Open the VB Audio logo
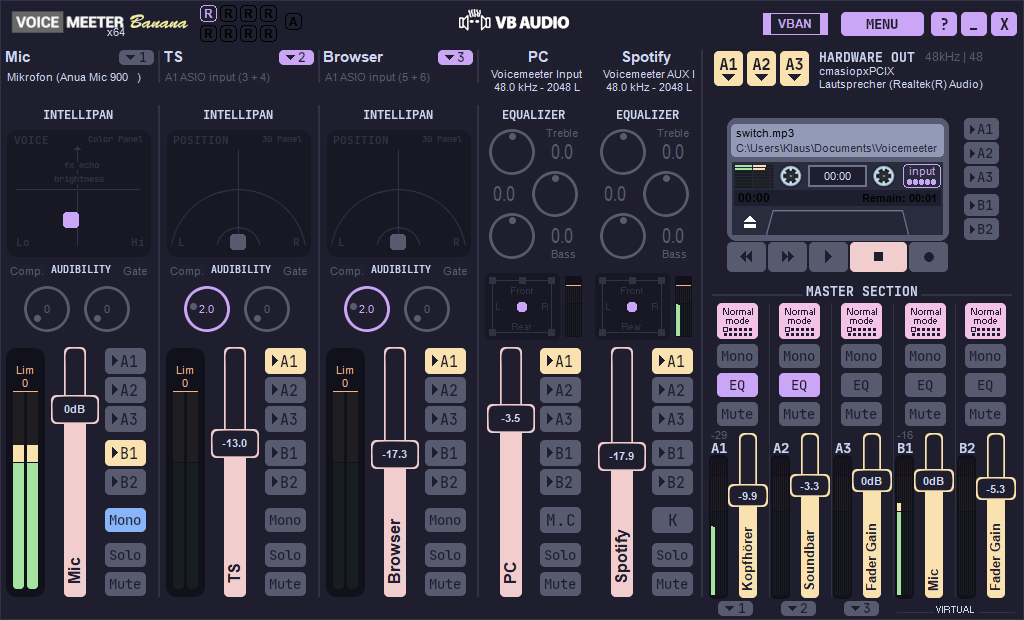This screenshot has width=1024, height=620. pyautogui.click(x=514, y=22)
